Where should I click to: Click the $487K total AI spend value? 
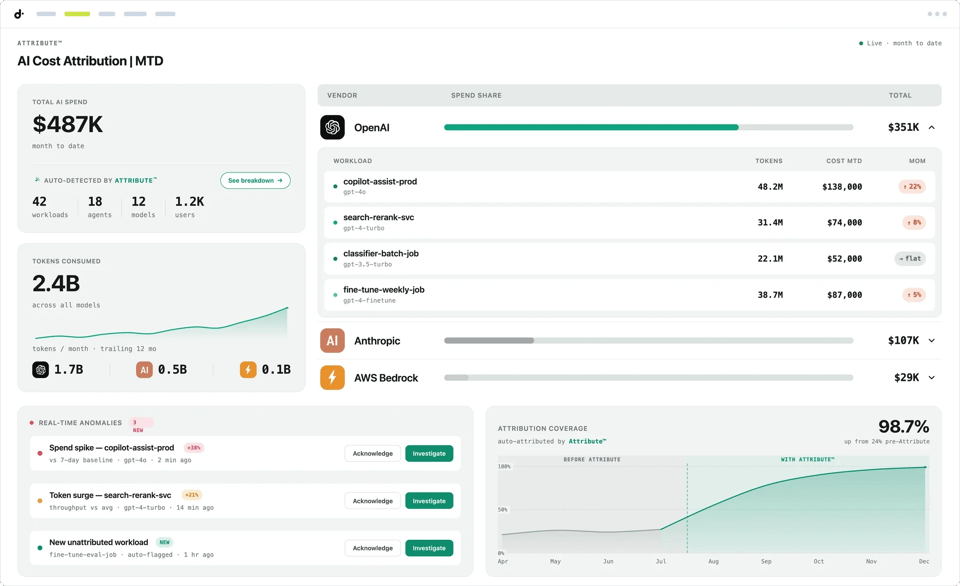click(x=67, y=124)
